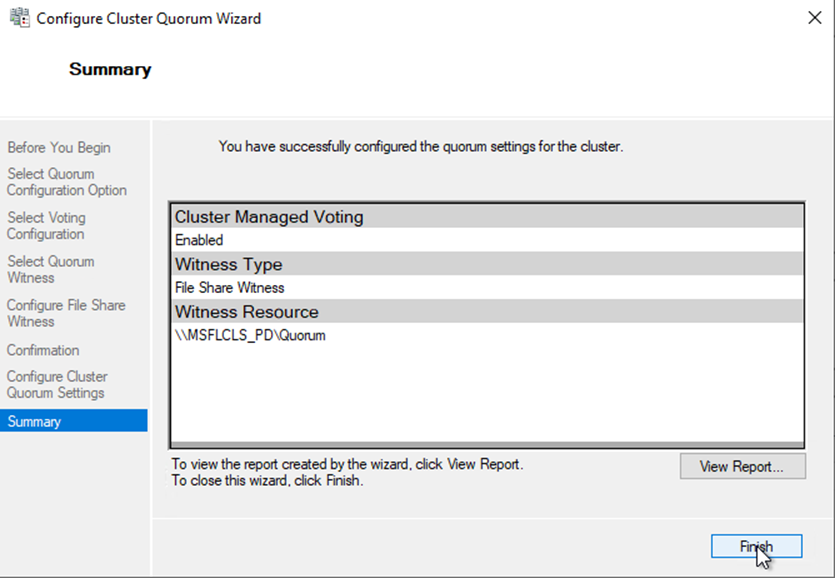
Task: Select the \\MSFLCLS_PD\Quorum path entry
Action: click(250, 336)
